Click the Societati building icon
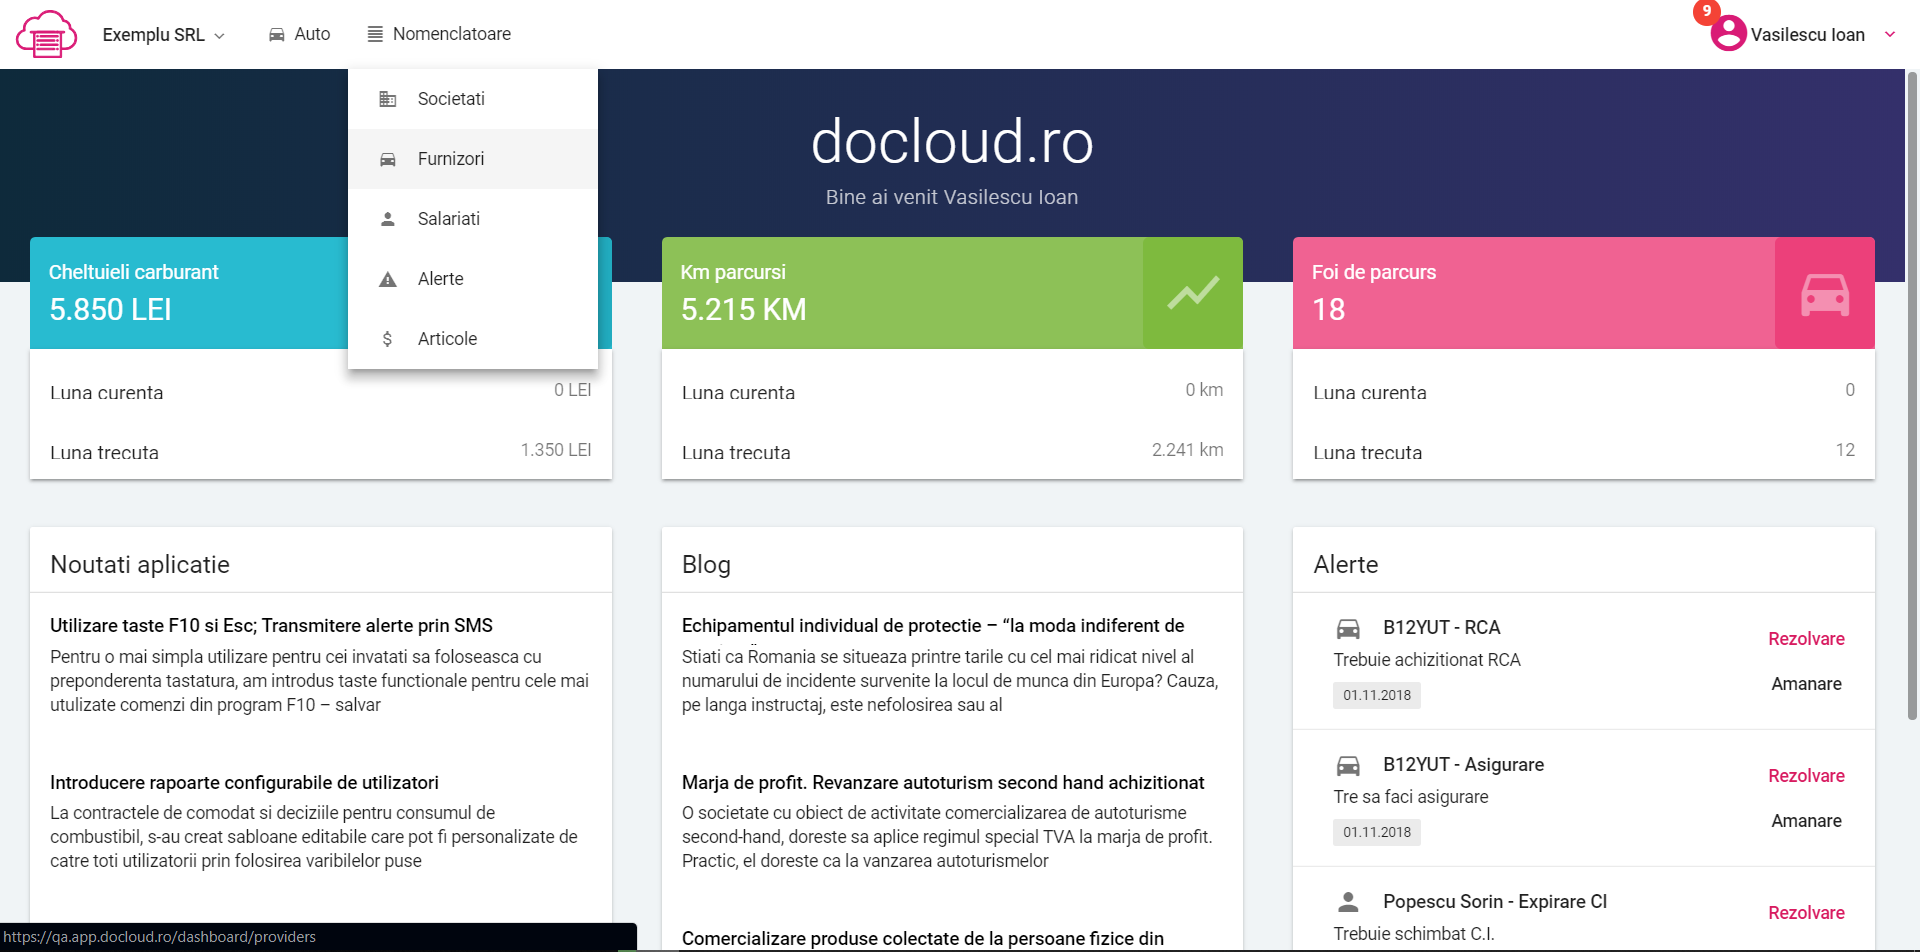 click(388, 99)
